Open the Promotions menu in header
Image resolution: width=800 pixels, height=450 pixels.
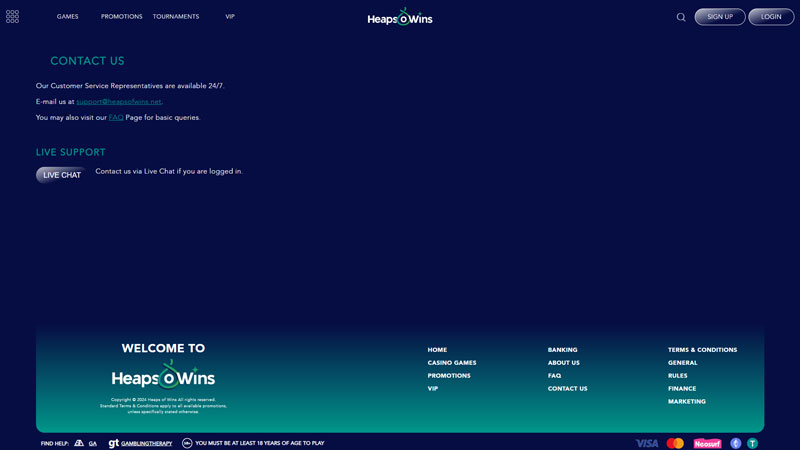click(x=121, y=17)
